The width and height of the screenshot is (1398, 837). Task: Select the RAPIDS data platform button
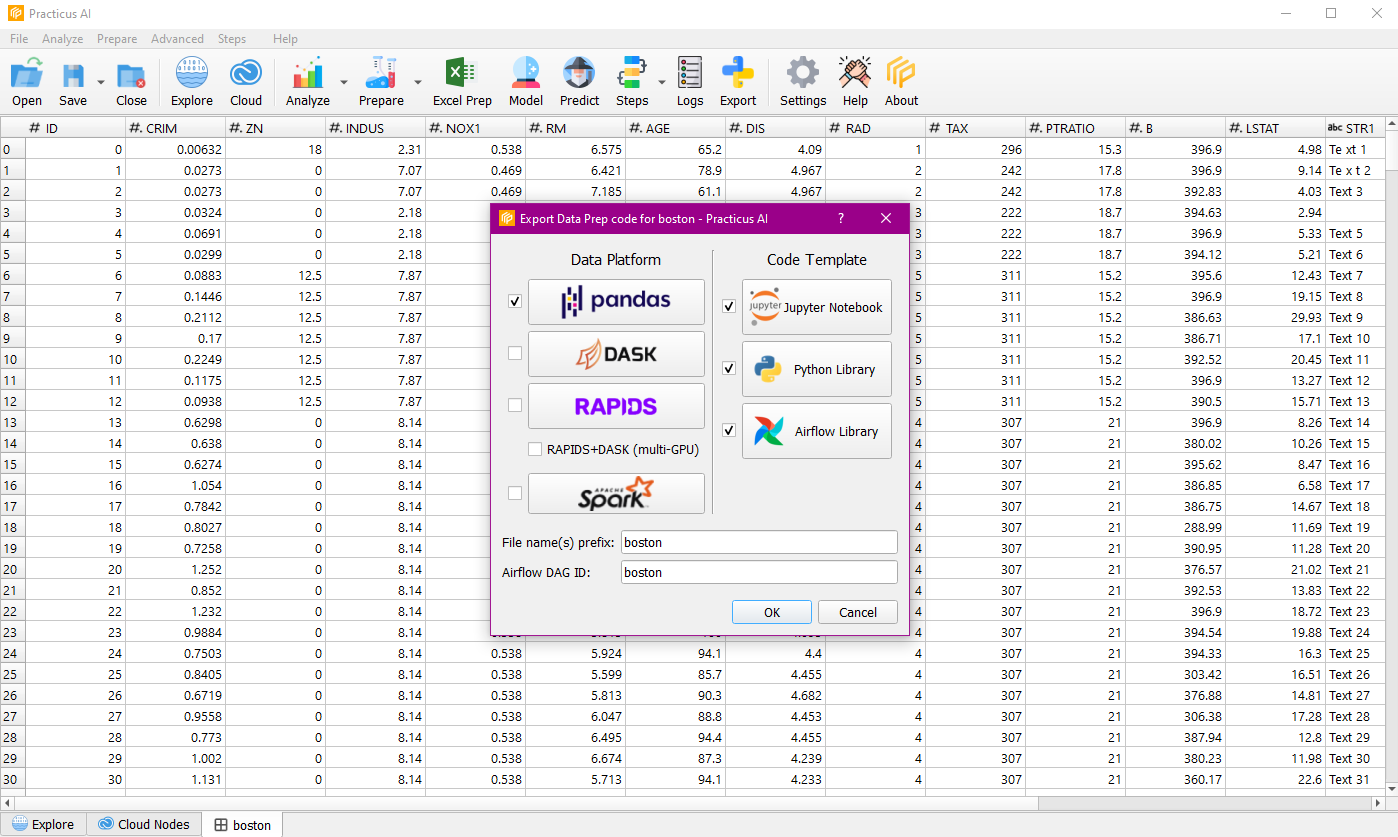tap(616, 406)
